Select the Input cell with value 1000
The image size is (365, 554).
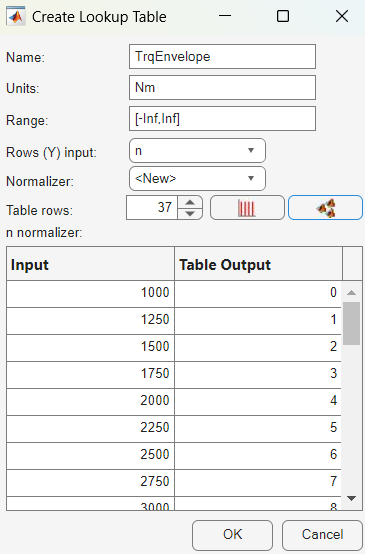[90, 293]
